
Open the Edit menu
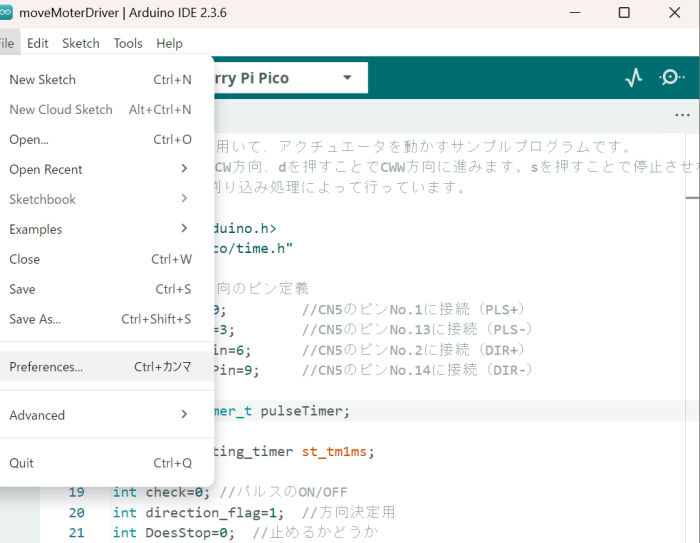tap(38, 43)
